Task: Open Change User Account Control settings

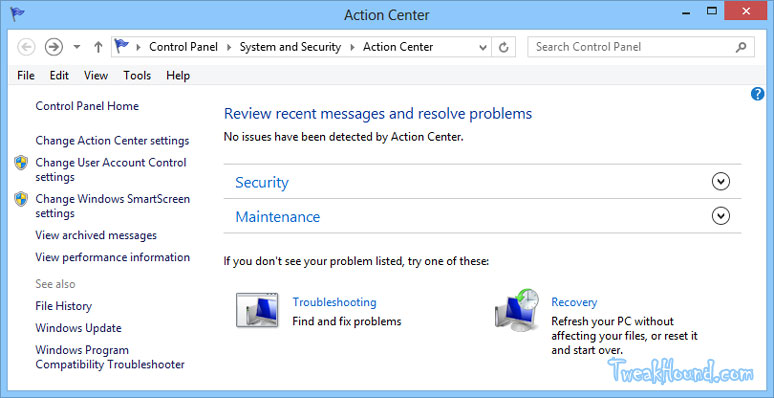Action: (x=111, y=170)
